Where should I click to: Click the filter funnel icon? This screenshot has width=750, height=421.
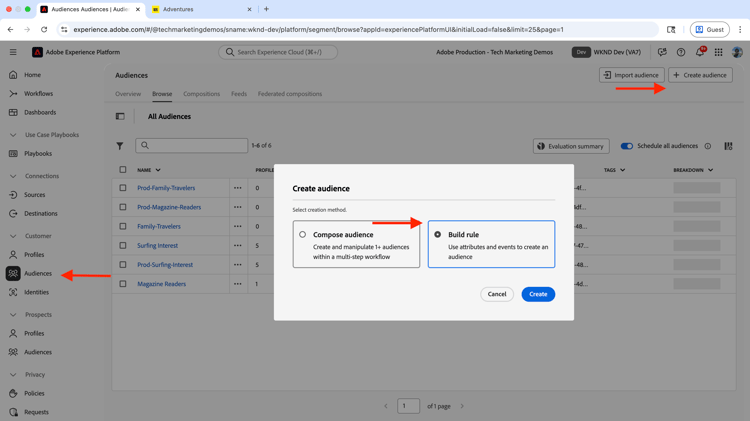(120, 146)
